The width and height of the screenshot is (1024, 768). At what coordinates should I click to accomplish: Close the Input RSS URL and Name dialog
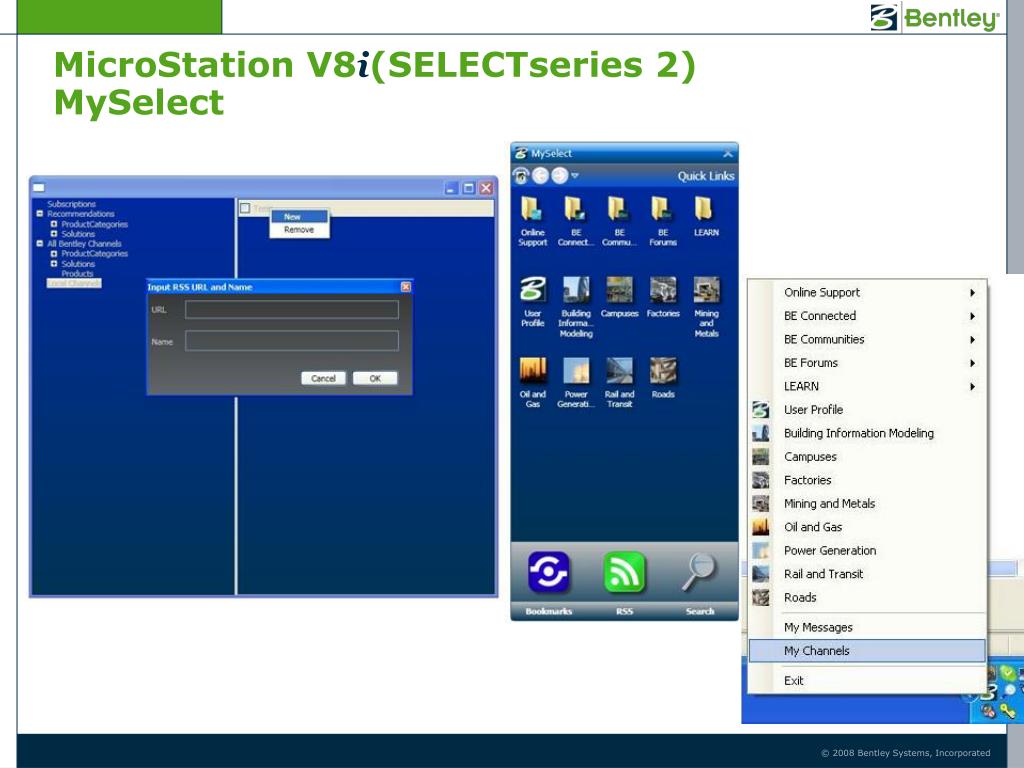pyautogui.click(x=406, y=287)
